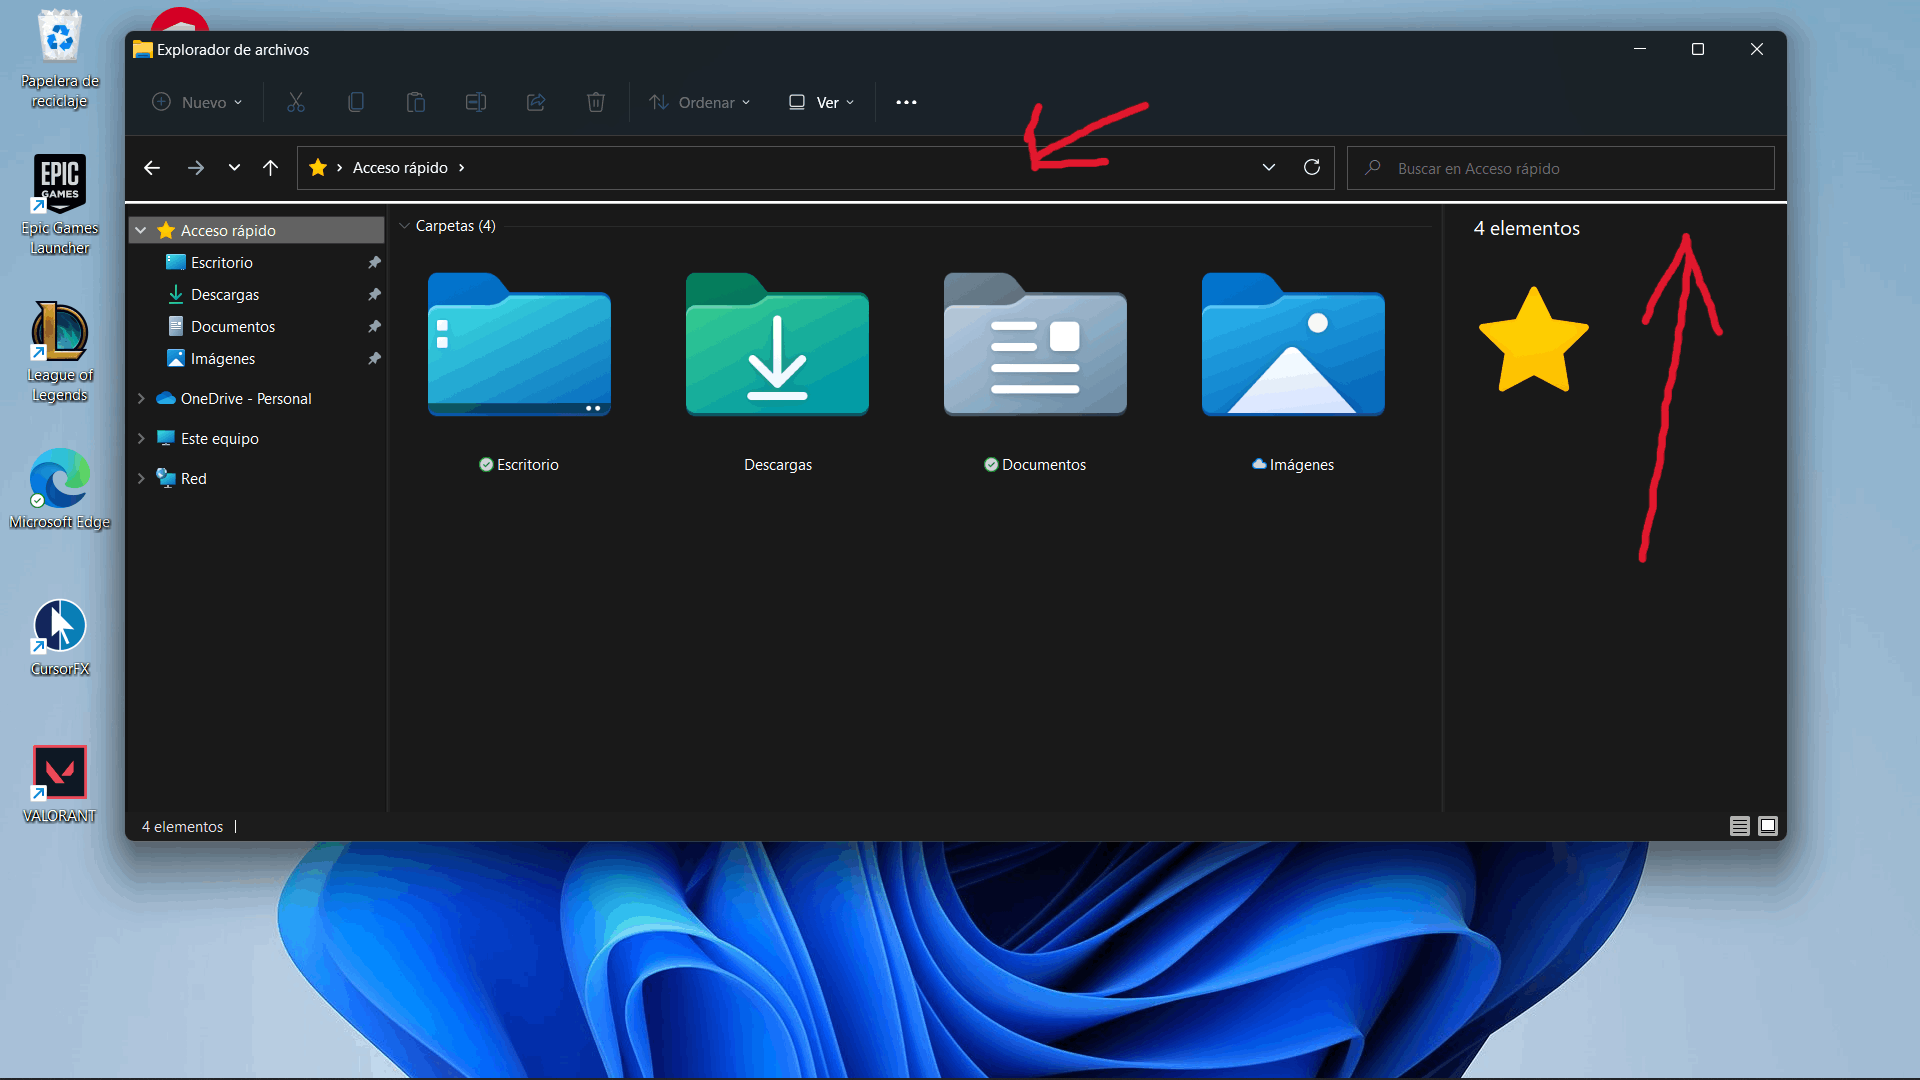This screenshot has width=1920, height=1080.
Task: Click the 4 elementos status bar text
Action: coord(182,827)
